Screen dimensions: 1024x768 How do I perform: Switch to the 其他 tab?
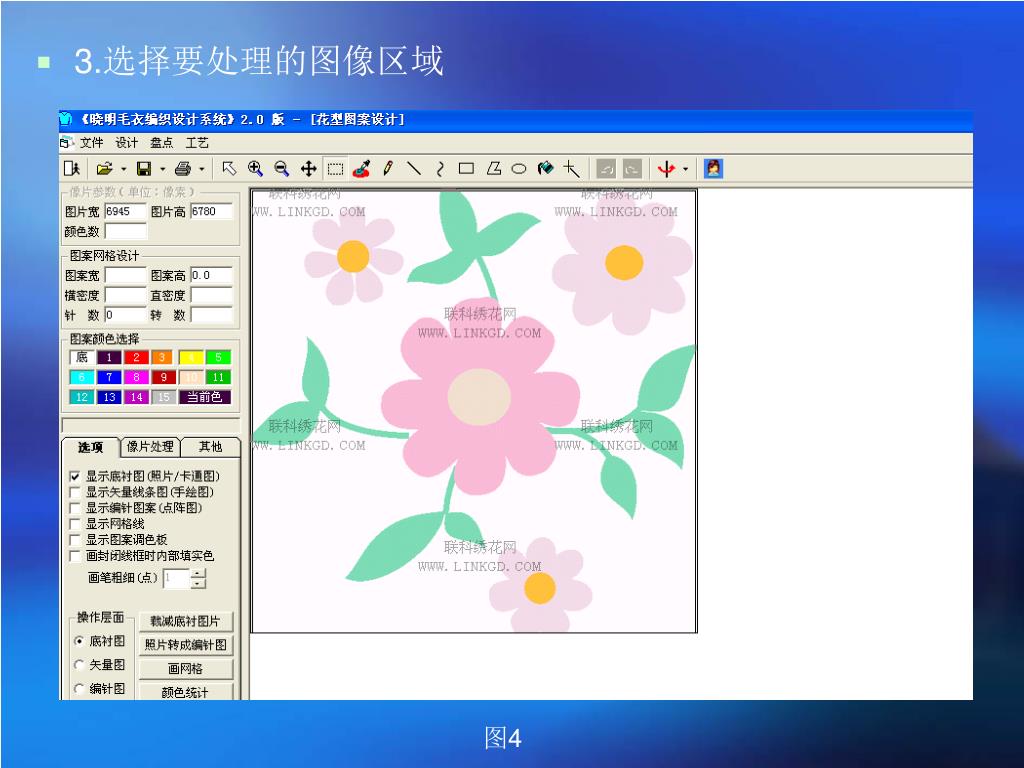pyautogui.click(x=210, y=447)
